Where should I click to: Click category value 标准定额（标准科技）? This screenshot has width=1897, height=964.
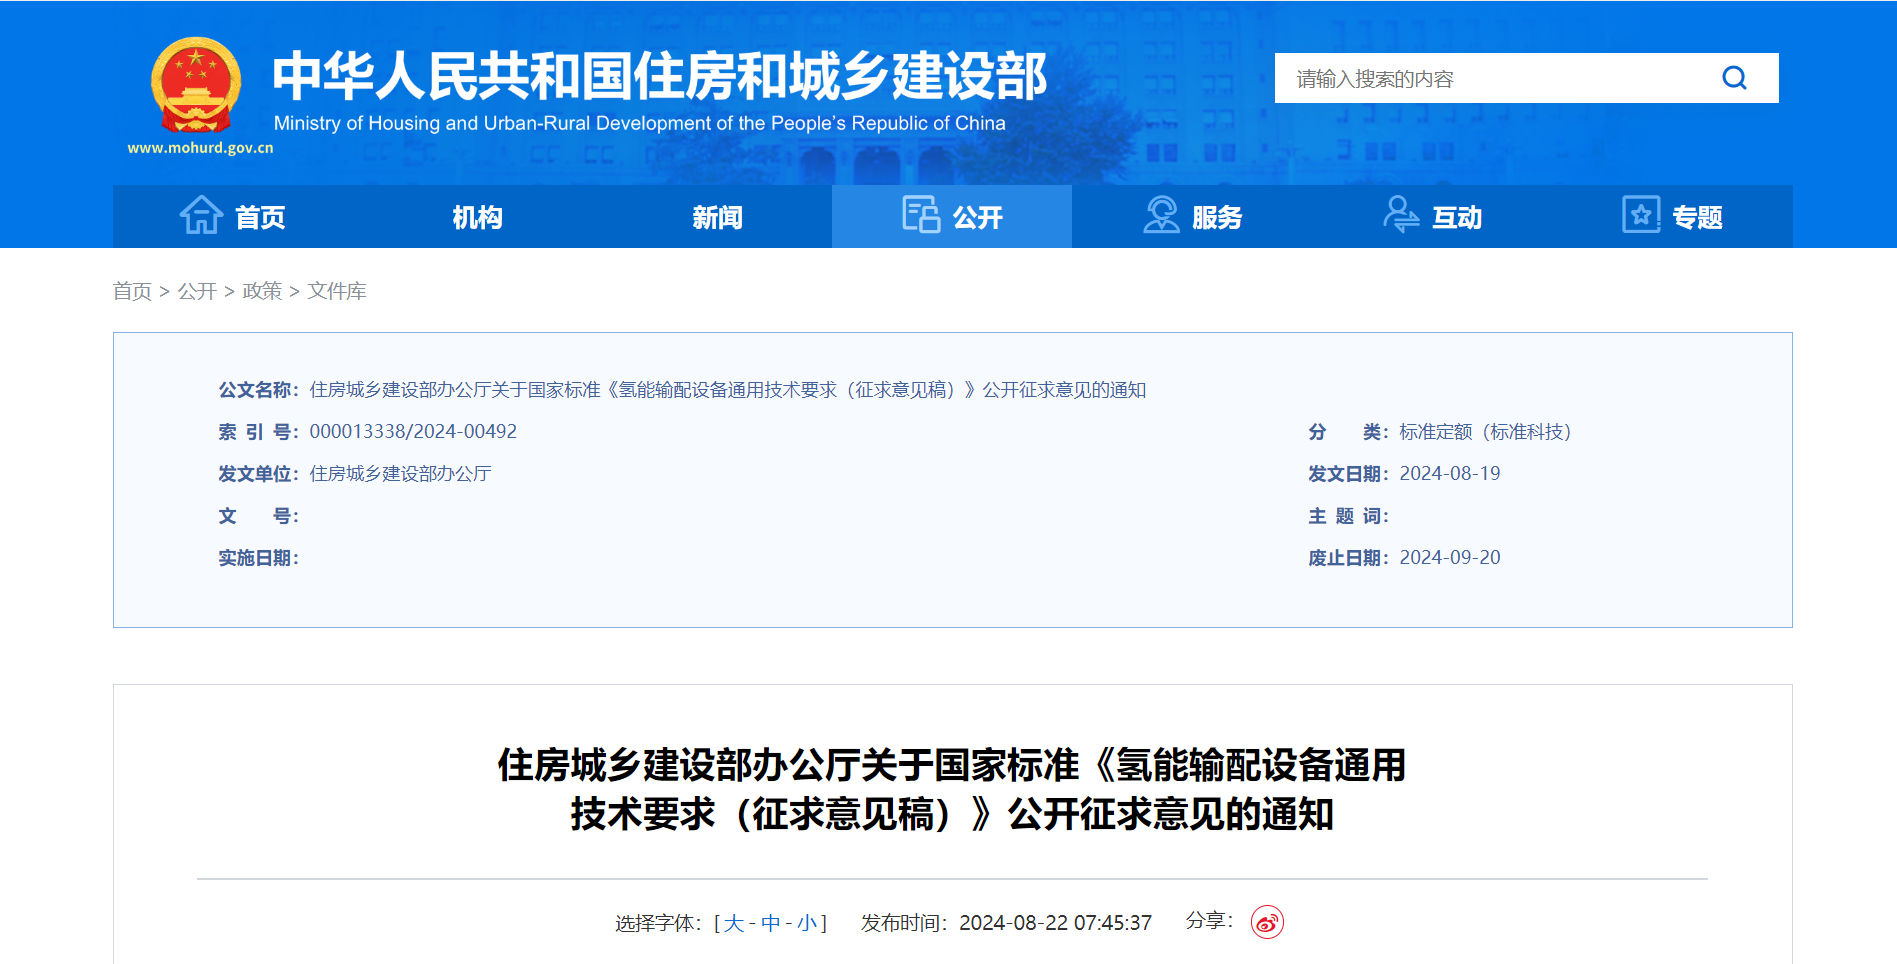pos(1485,432)
